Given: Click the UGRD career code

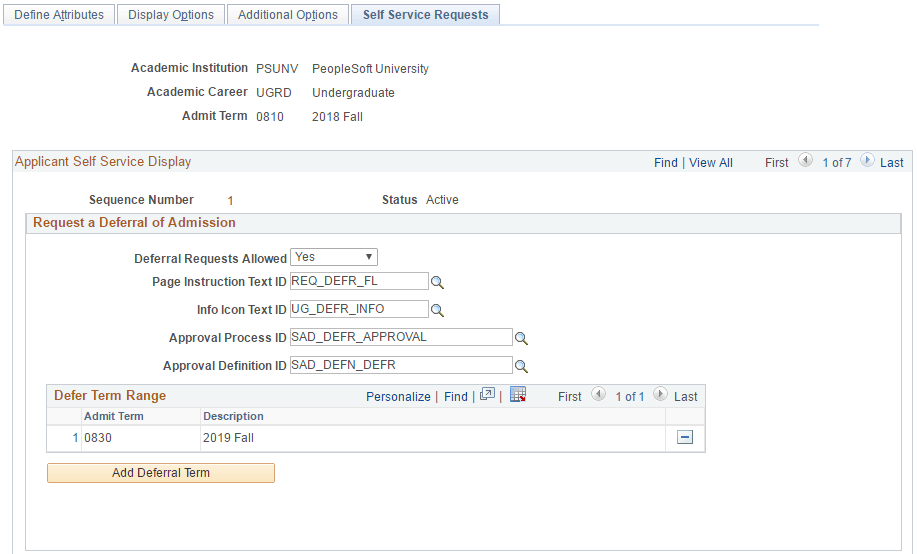Looking at the screenshot, I should tap(274, 92).
